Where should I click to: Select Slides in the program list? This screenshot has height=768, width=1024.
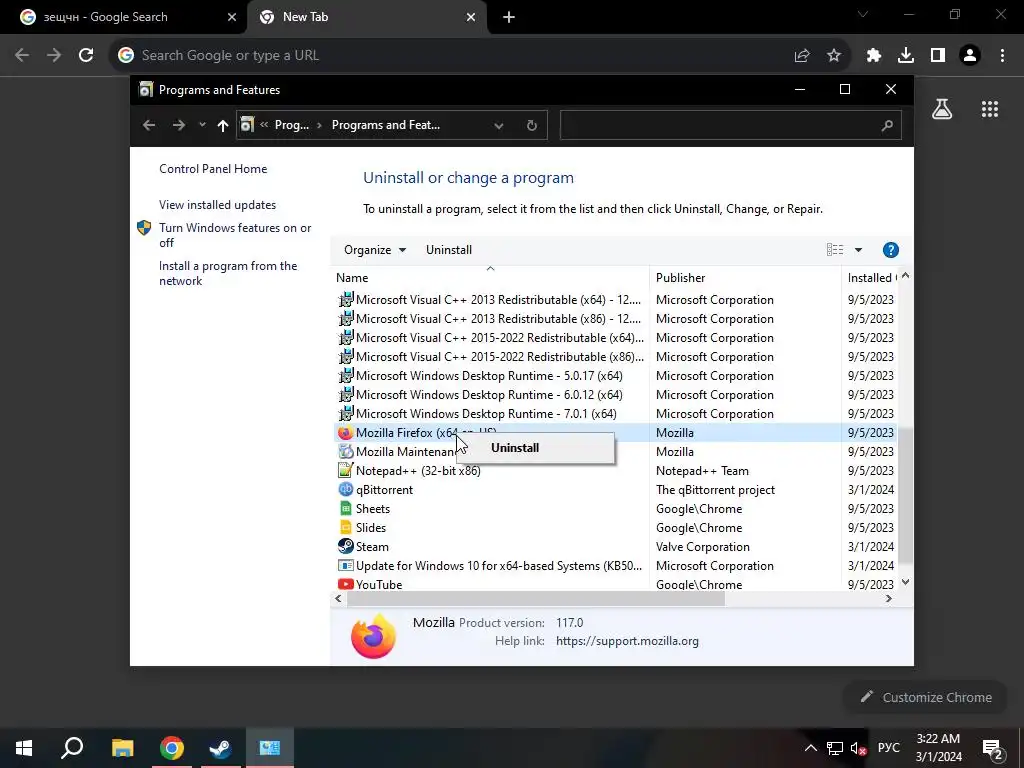[x=614, y=528]
